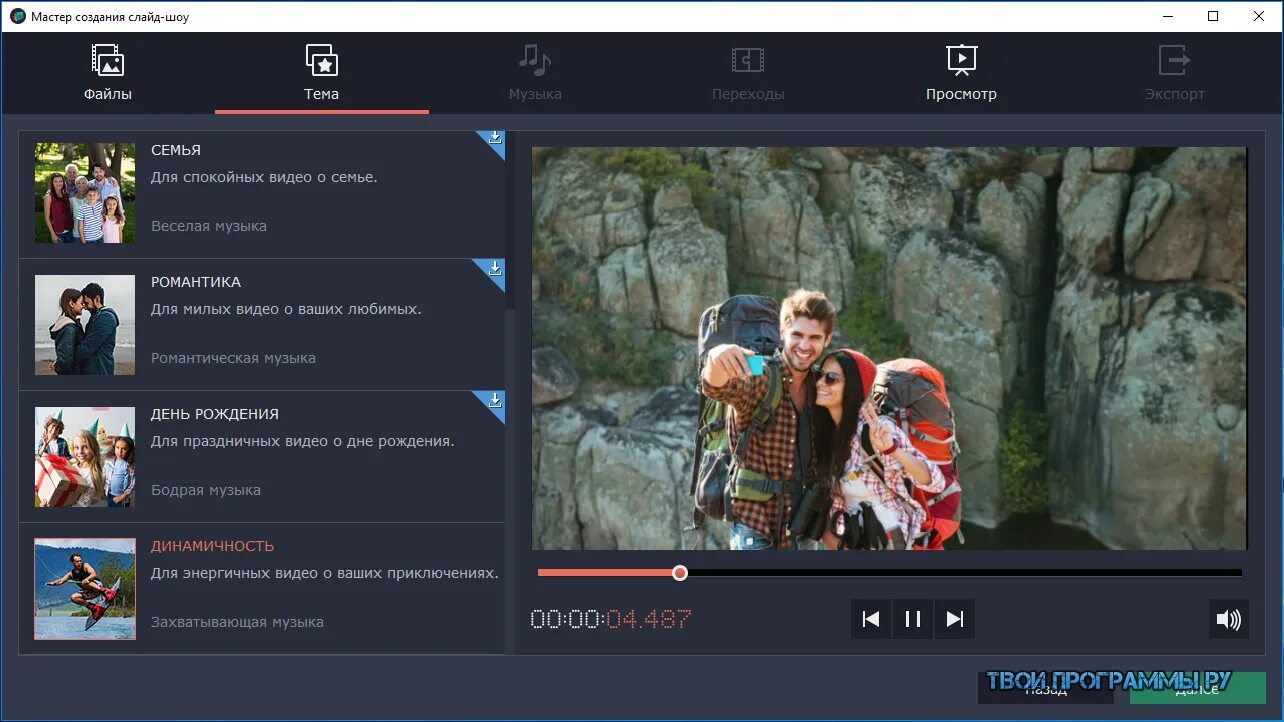Select the День рождения party thumbnail

85,457
